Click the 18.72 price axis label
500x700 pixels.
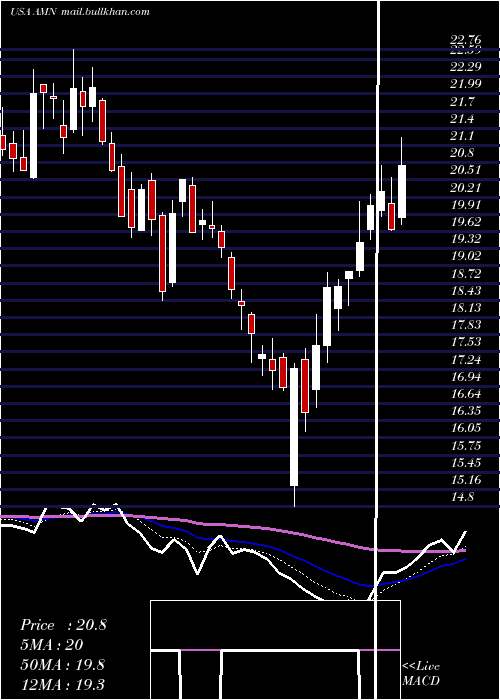pos(466,273)
